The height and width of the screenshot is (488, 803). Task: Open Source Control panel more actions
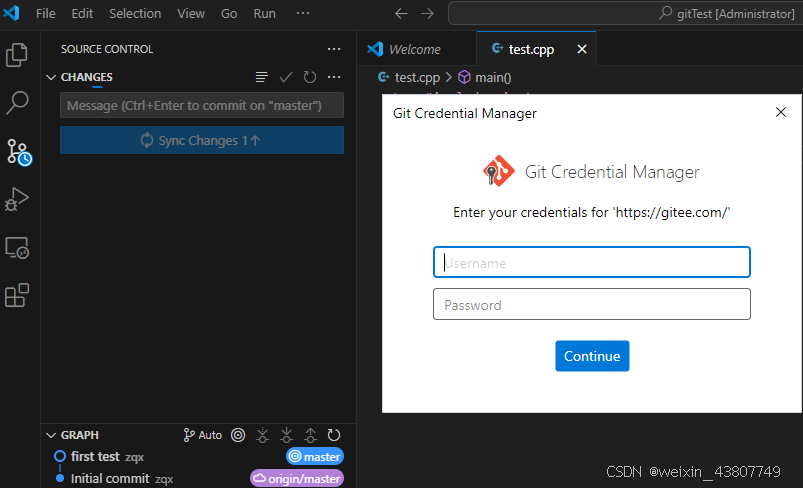coord(334,49)
